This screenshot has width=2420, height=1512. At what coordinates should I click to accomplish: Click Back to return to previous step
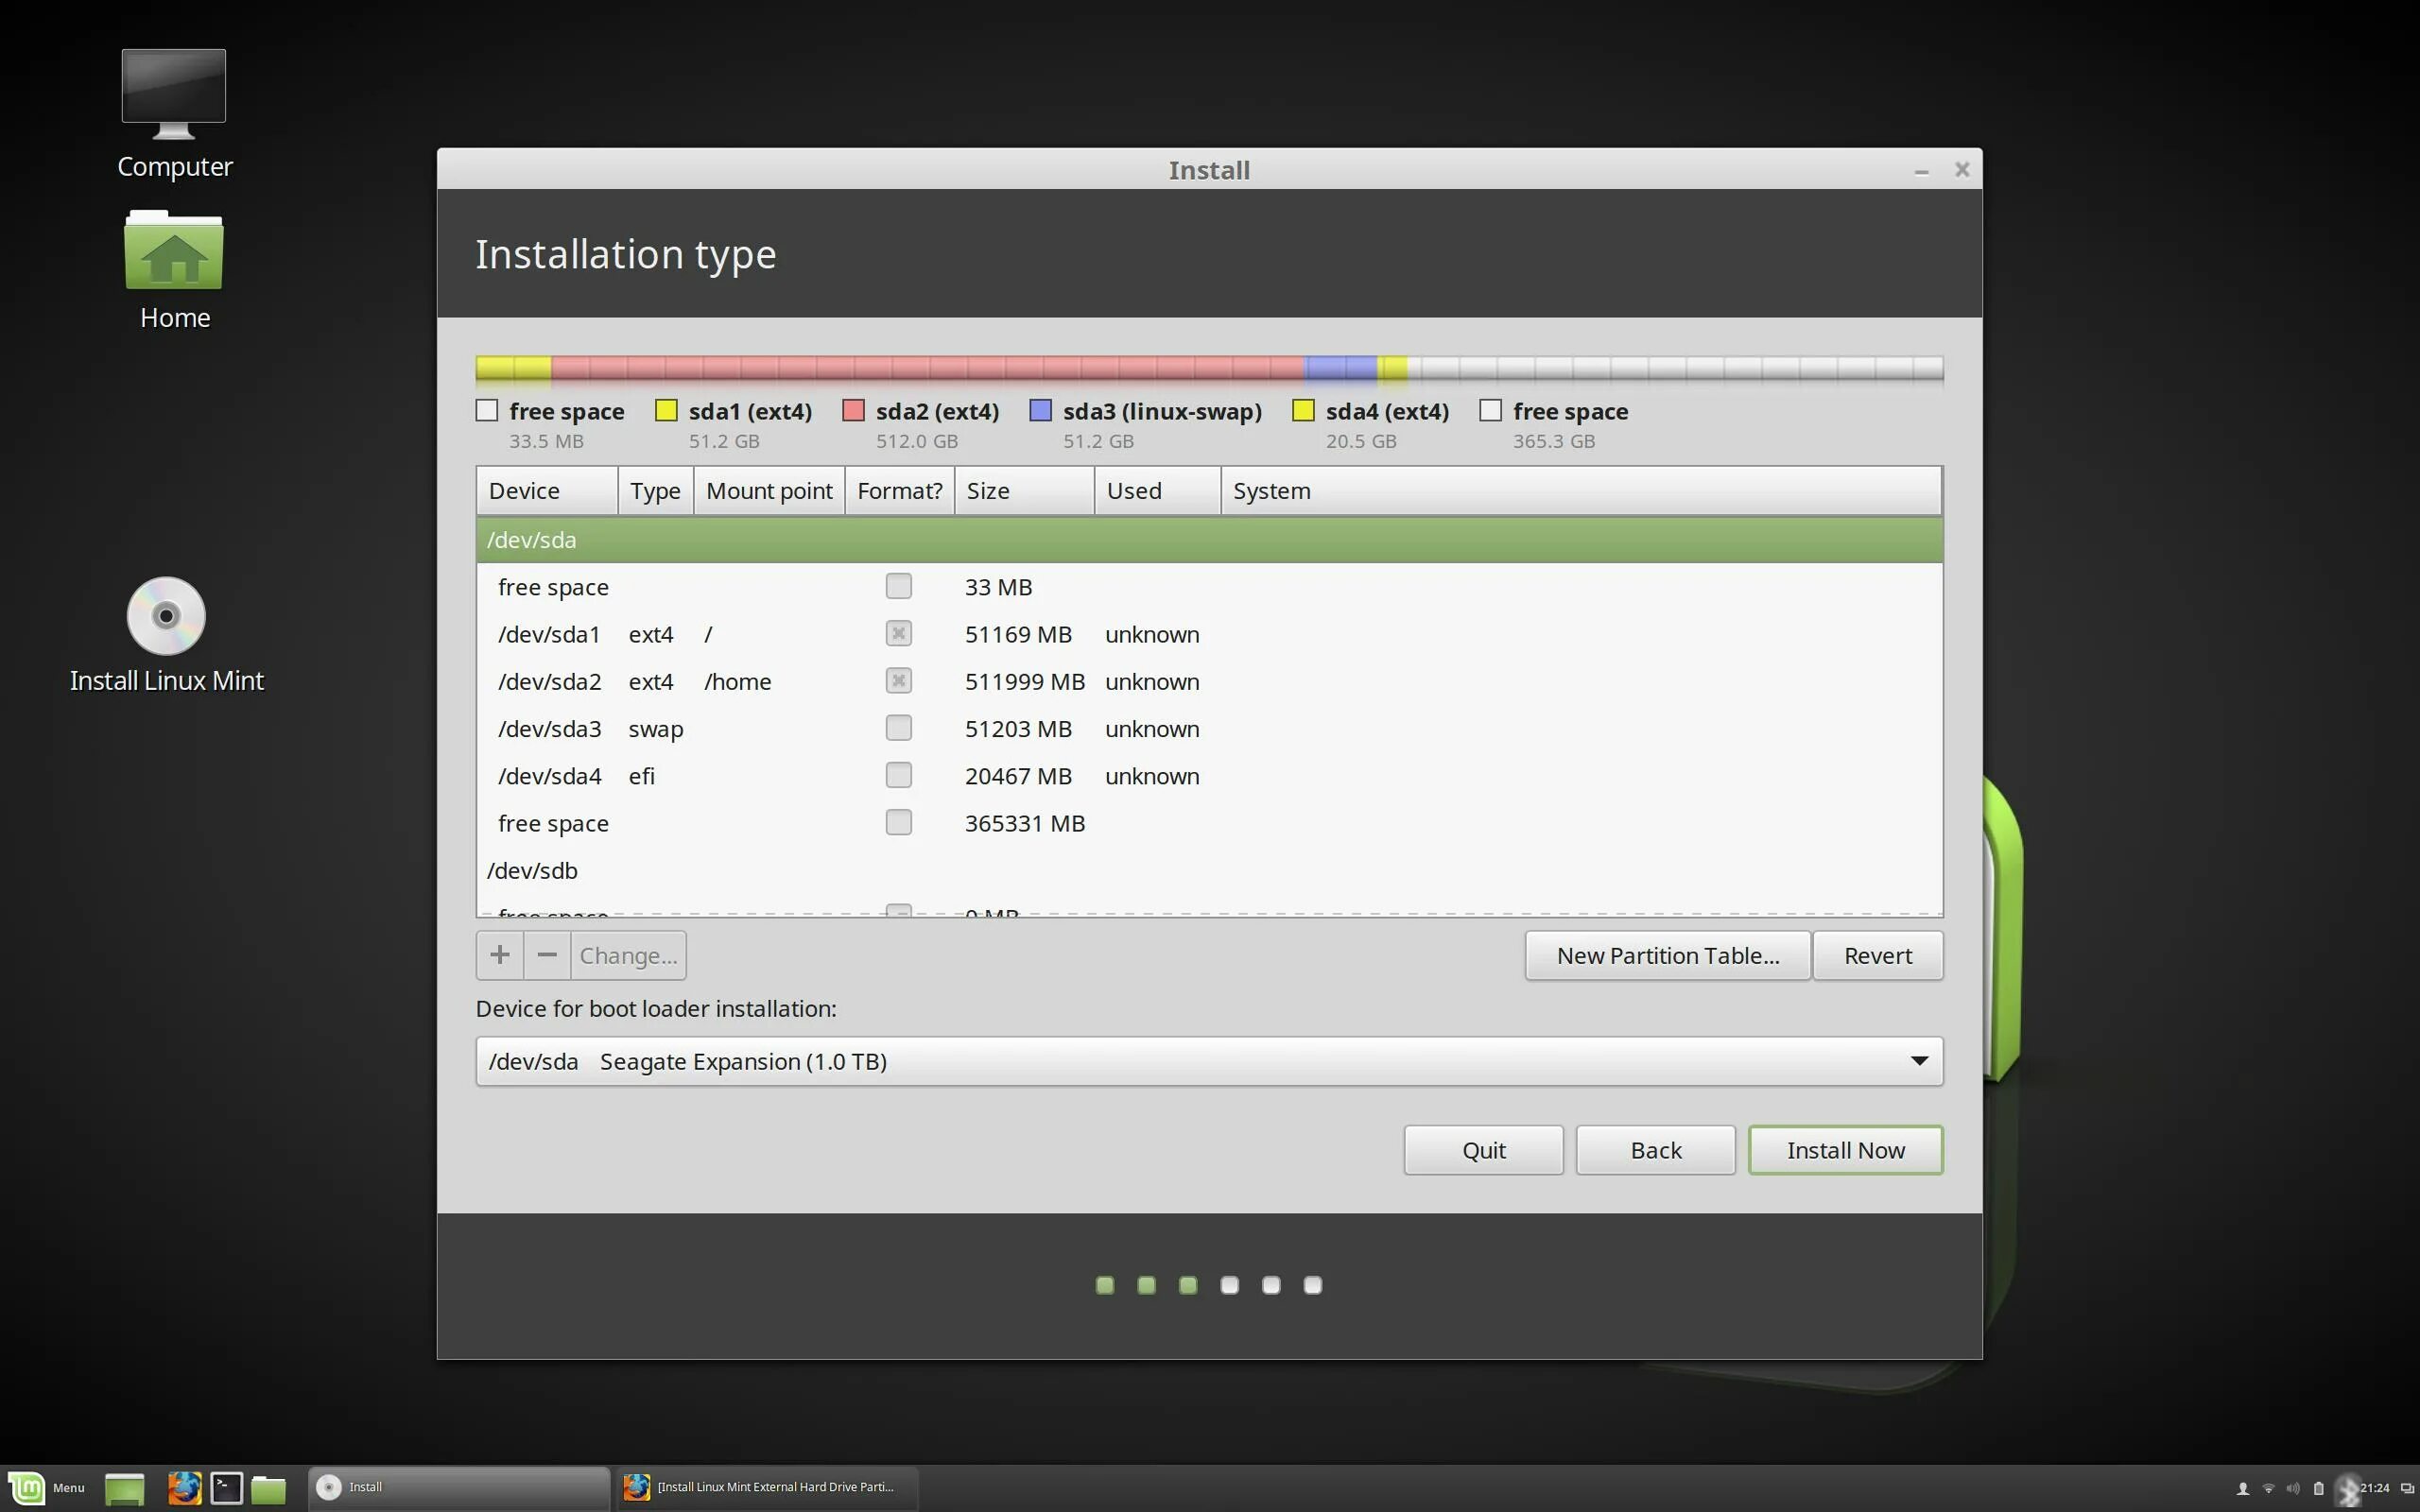click(1655, 1150)
